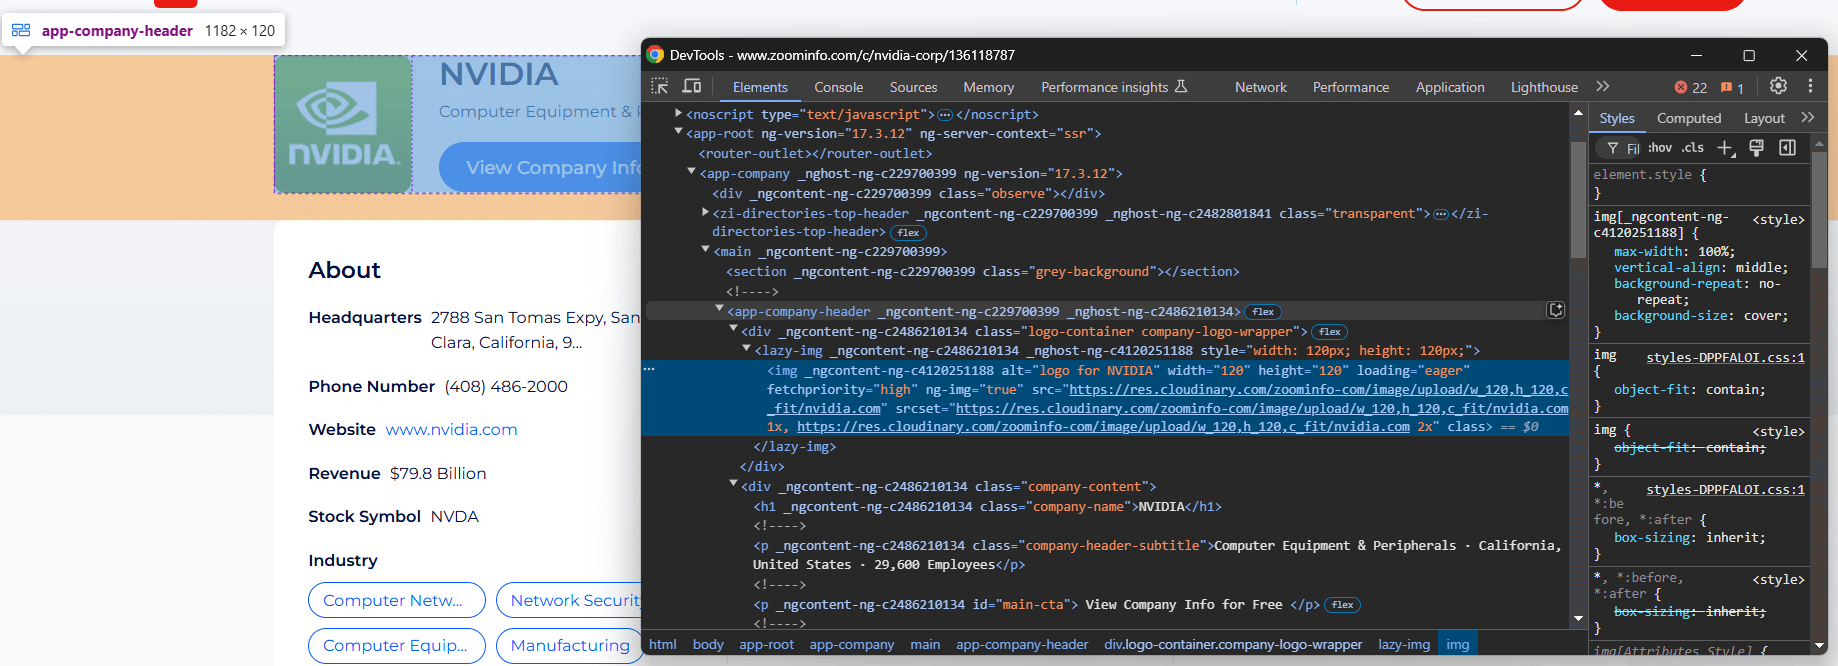
Task: Collapse the app-root node
Action: pyautogui.click(x=679, y=132)
